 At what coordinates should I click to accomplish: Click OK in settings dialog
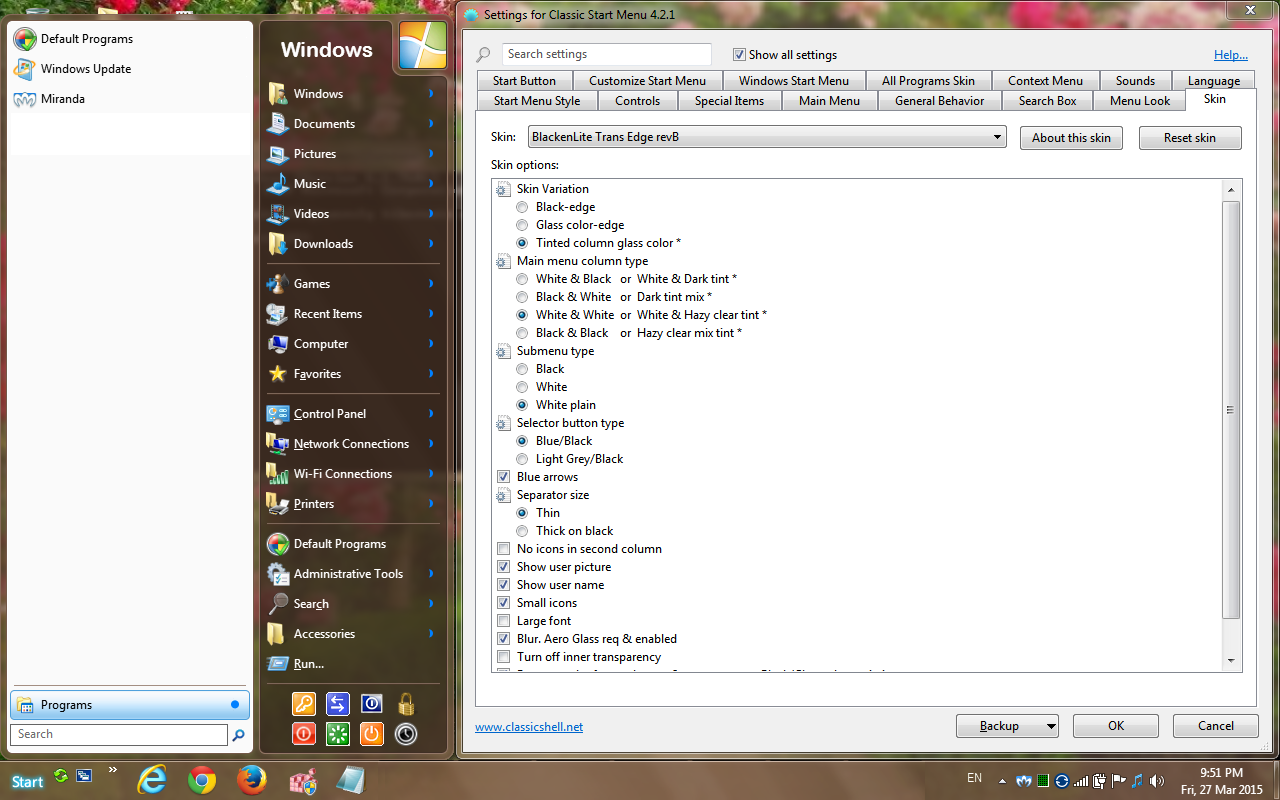1116,726
